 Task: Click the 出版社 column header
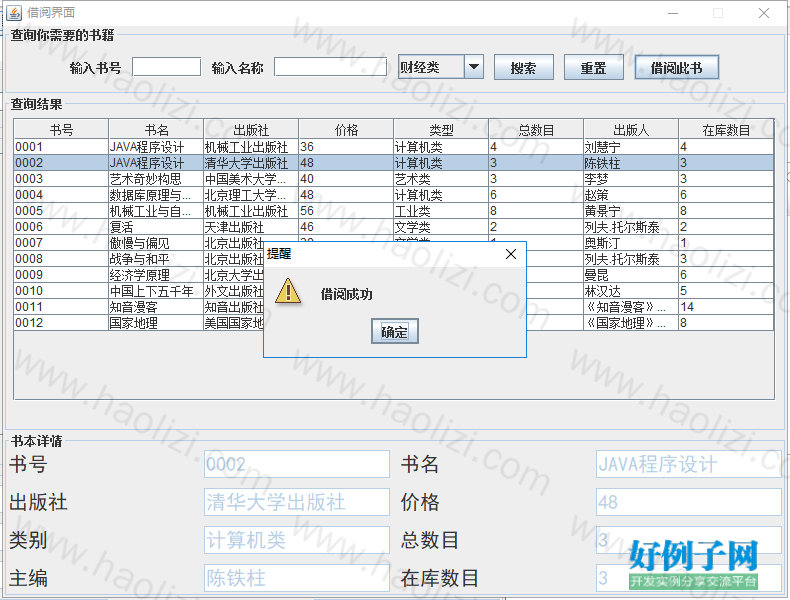251,130
